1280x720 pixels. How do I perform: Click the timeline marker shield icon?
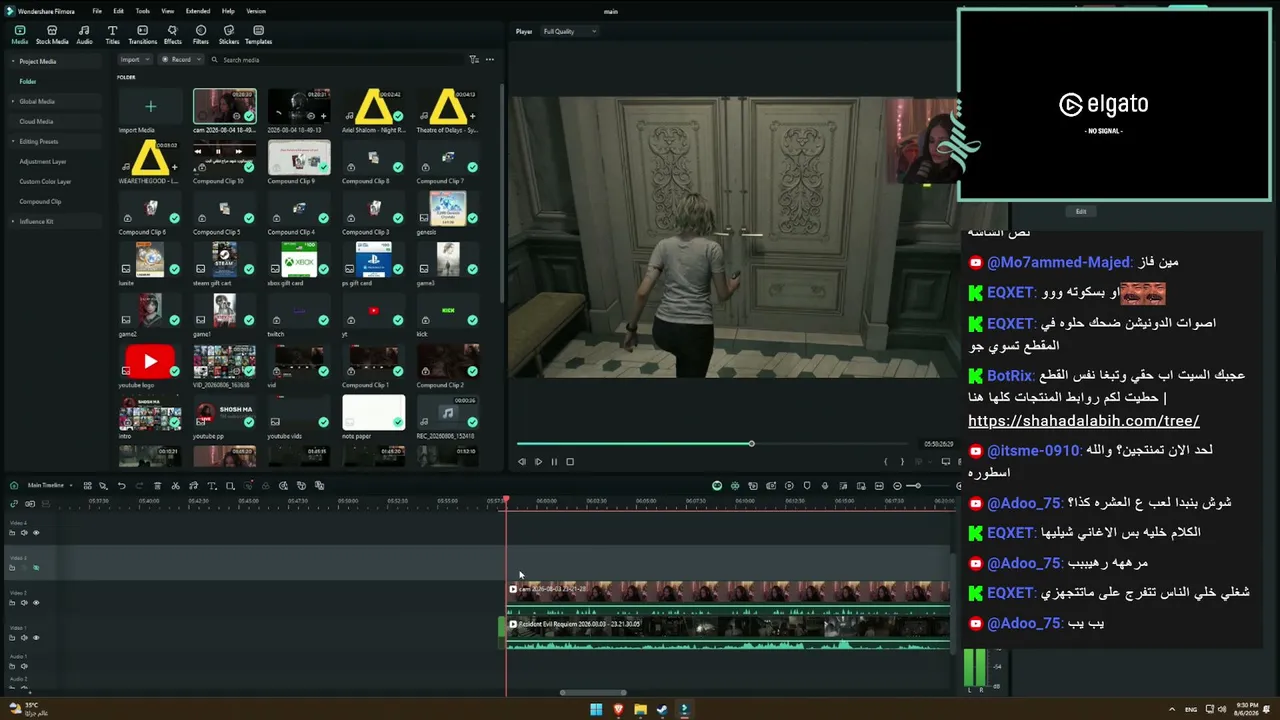click(807, 486)
